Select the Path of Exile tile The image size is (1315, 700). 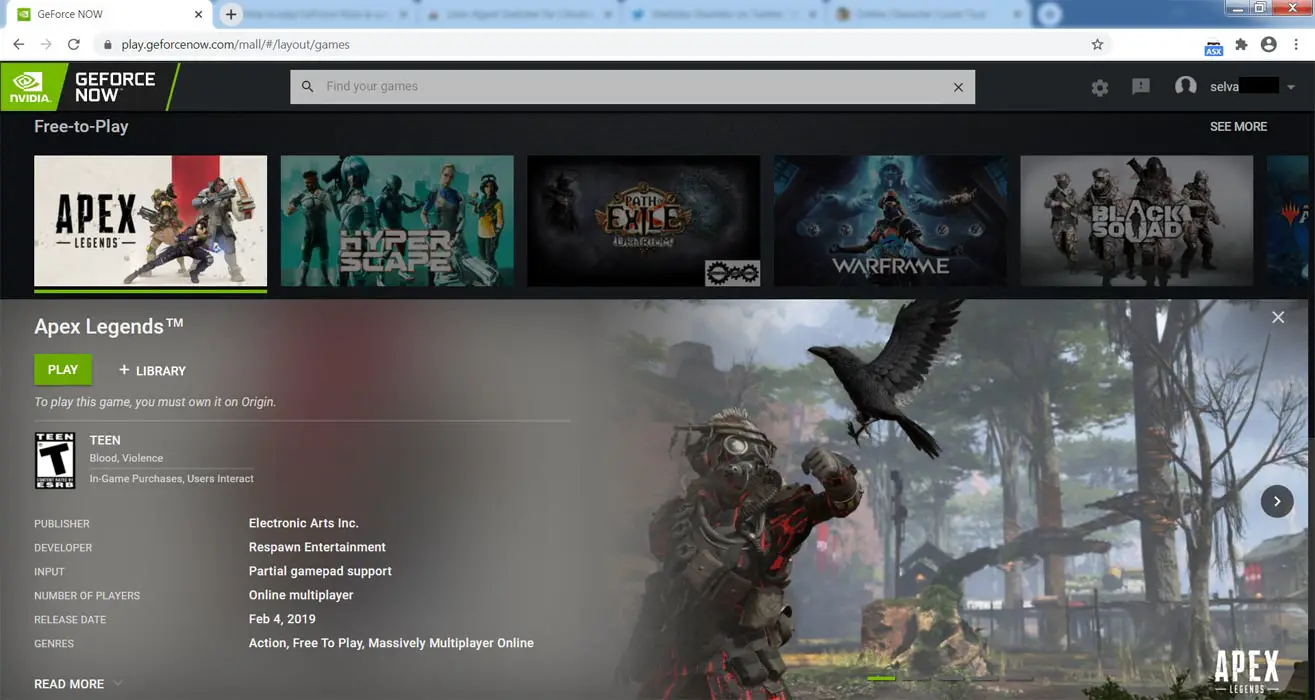644,221
